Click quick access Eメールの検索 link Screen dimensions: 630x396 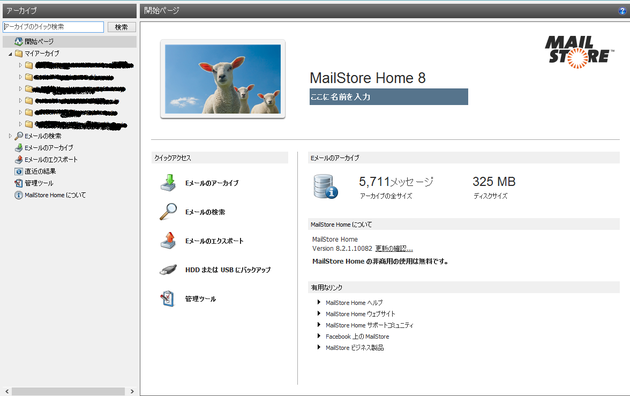205,212
